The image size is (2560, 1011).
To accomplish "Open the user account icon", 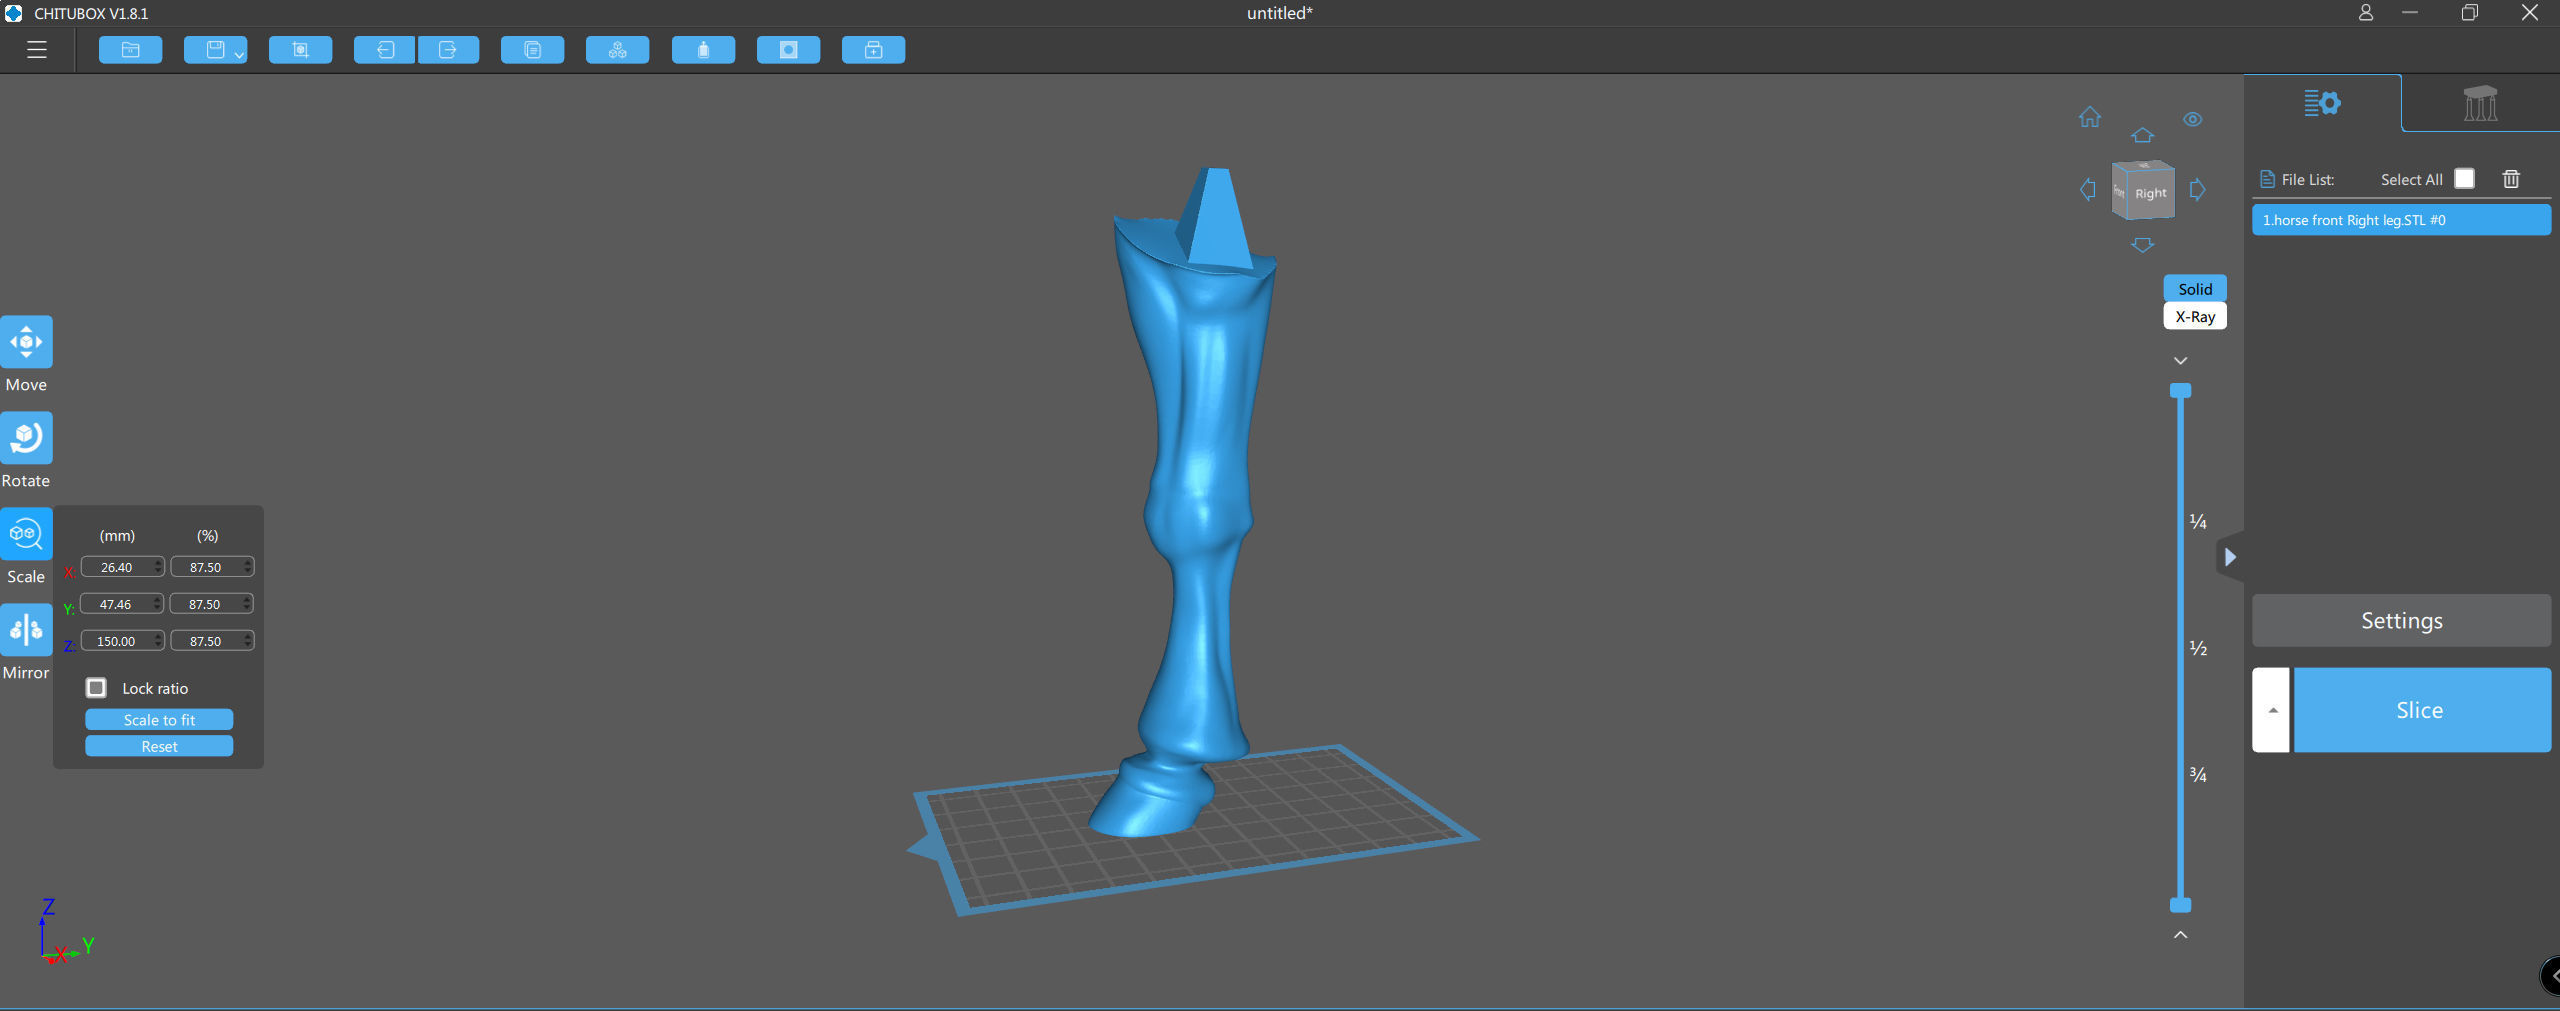I will (x=2365, y=13).
